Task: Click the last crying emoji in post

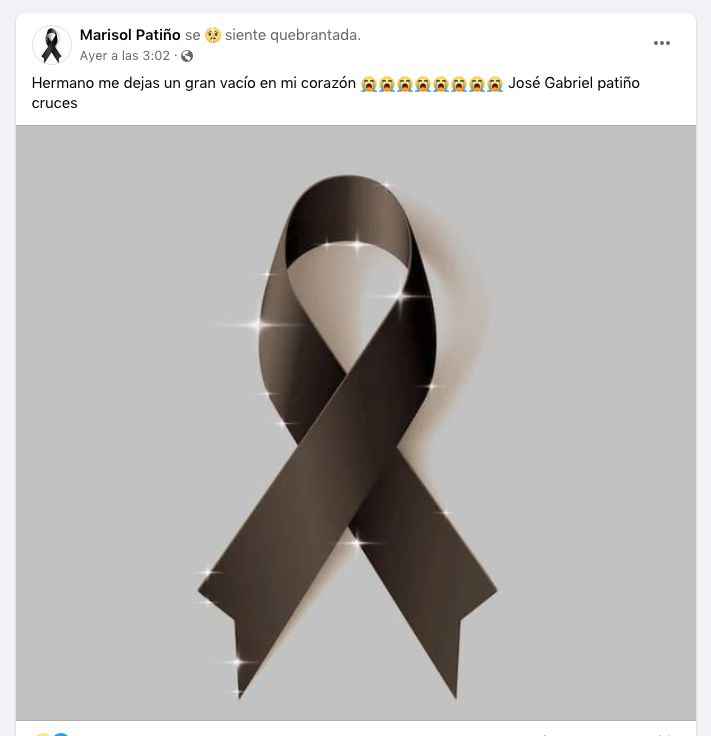Action: [x=495, y=84]
